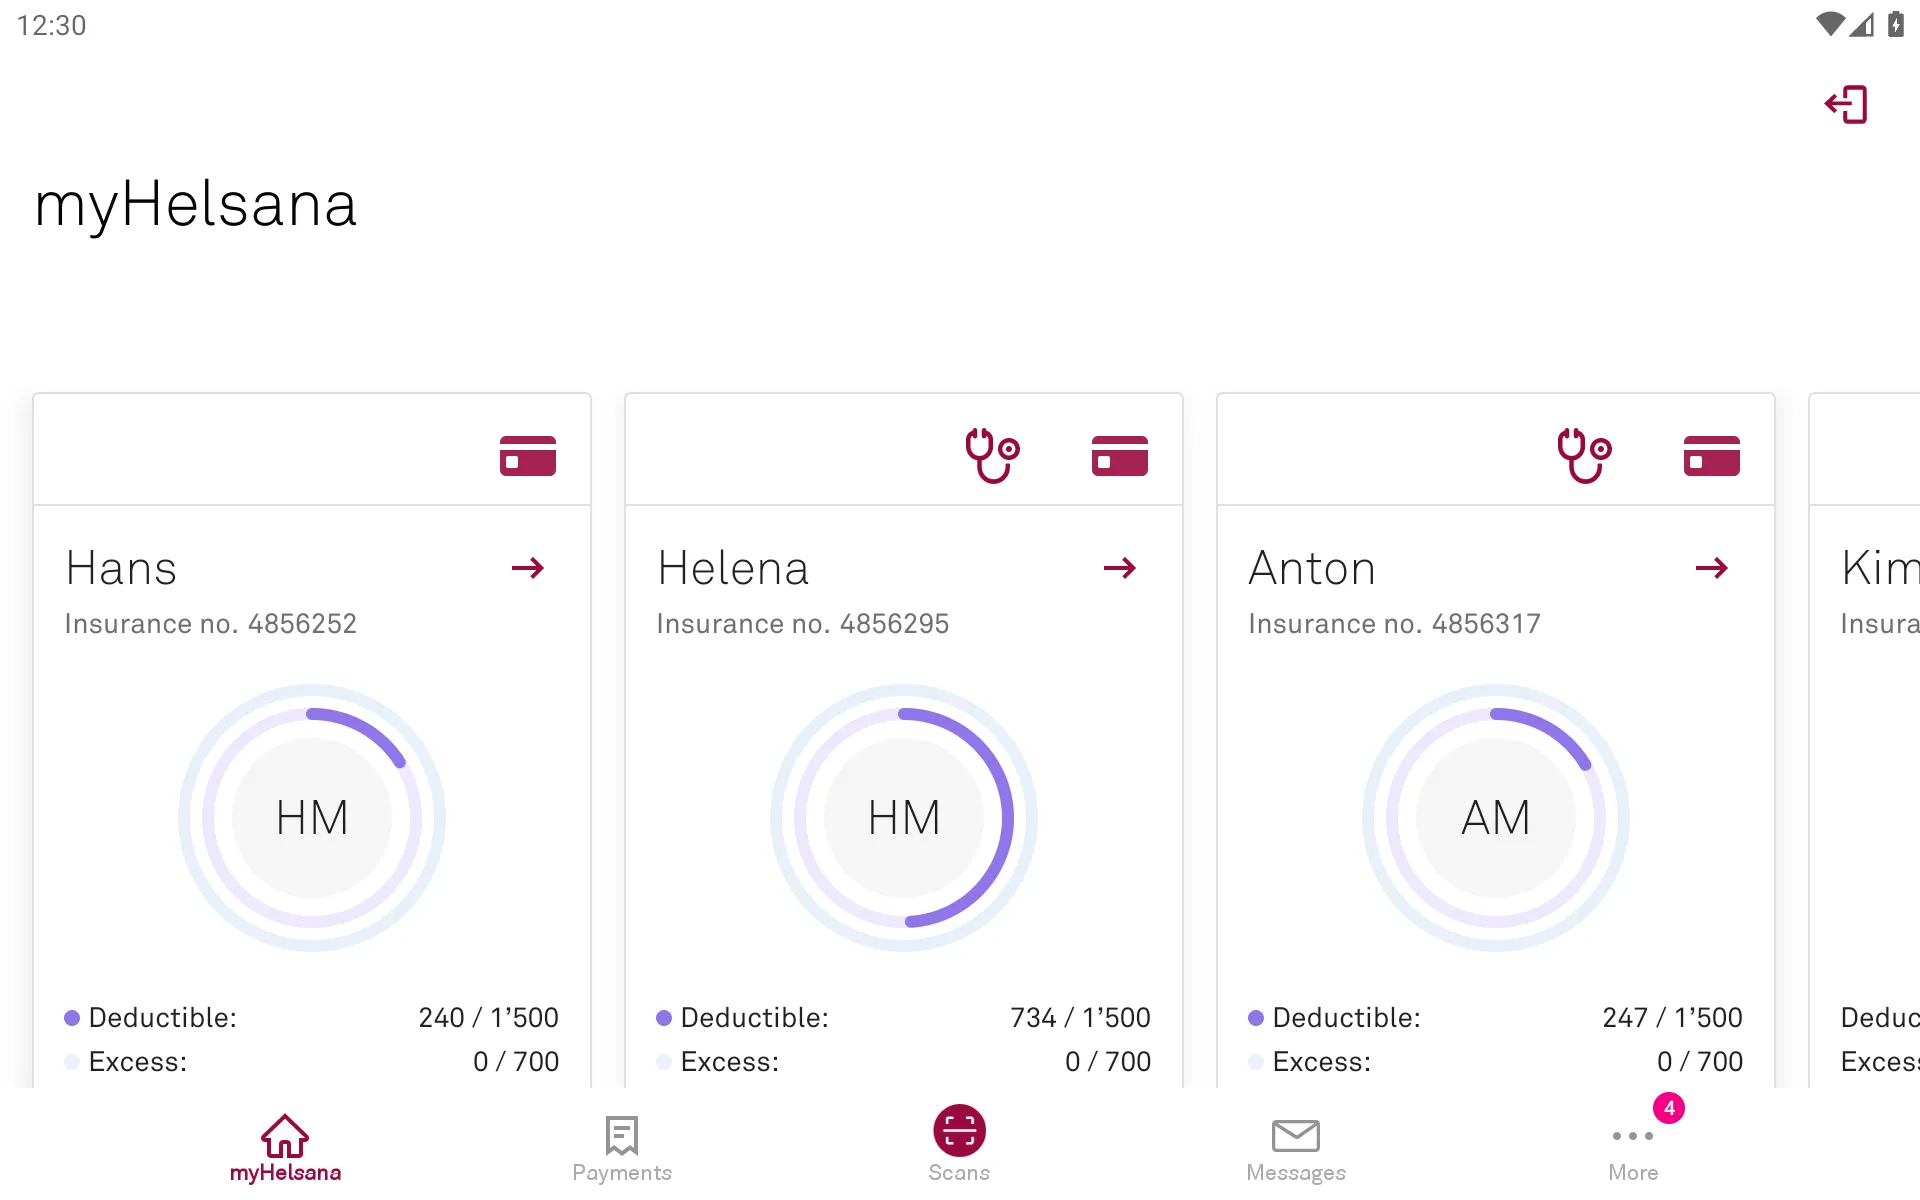Viewport: 1920px width, 1200px height.
Task: Tap the myHelsana page title
Action: pos(196,205)
